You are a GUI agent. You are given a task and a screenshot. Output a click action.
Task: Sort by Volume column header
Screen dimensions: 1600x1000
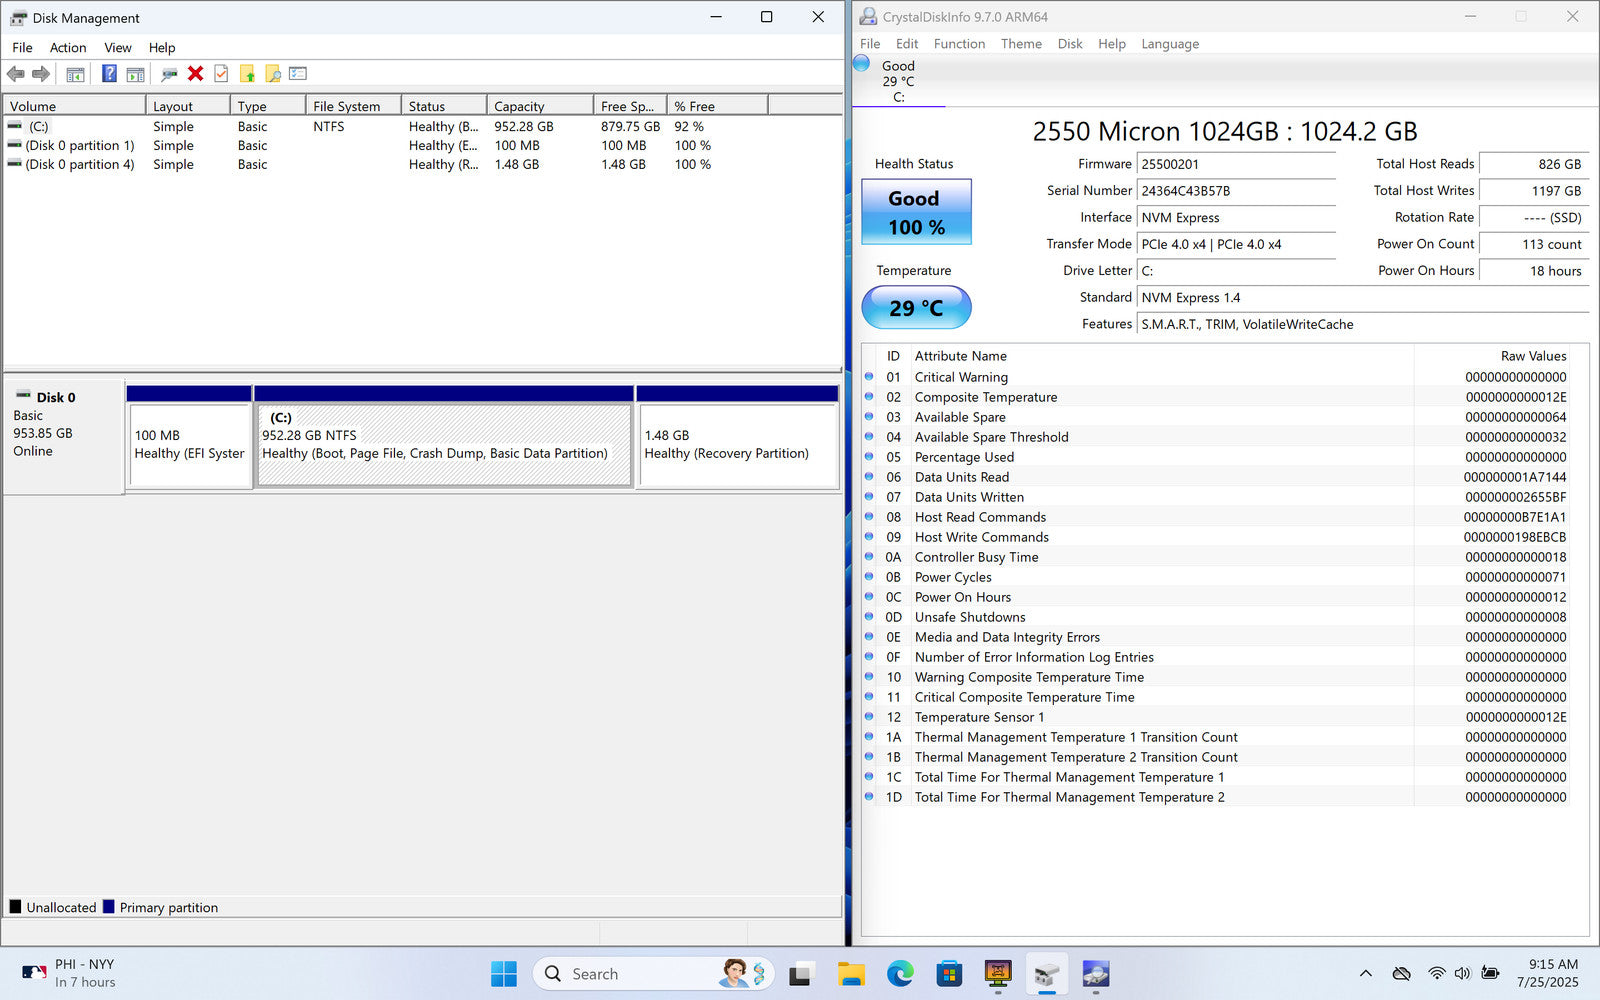click(75, 106)
